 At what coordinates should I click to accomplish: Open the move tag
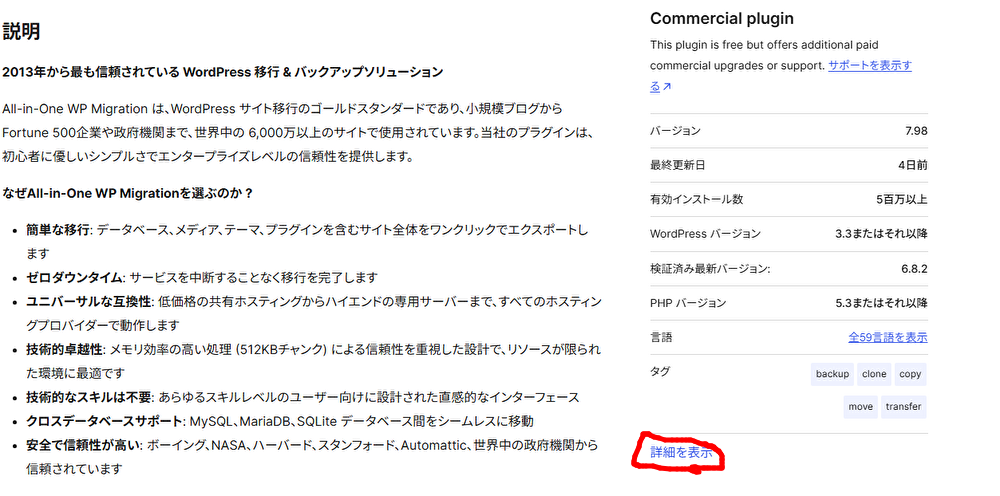coord(860,407)
